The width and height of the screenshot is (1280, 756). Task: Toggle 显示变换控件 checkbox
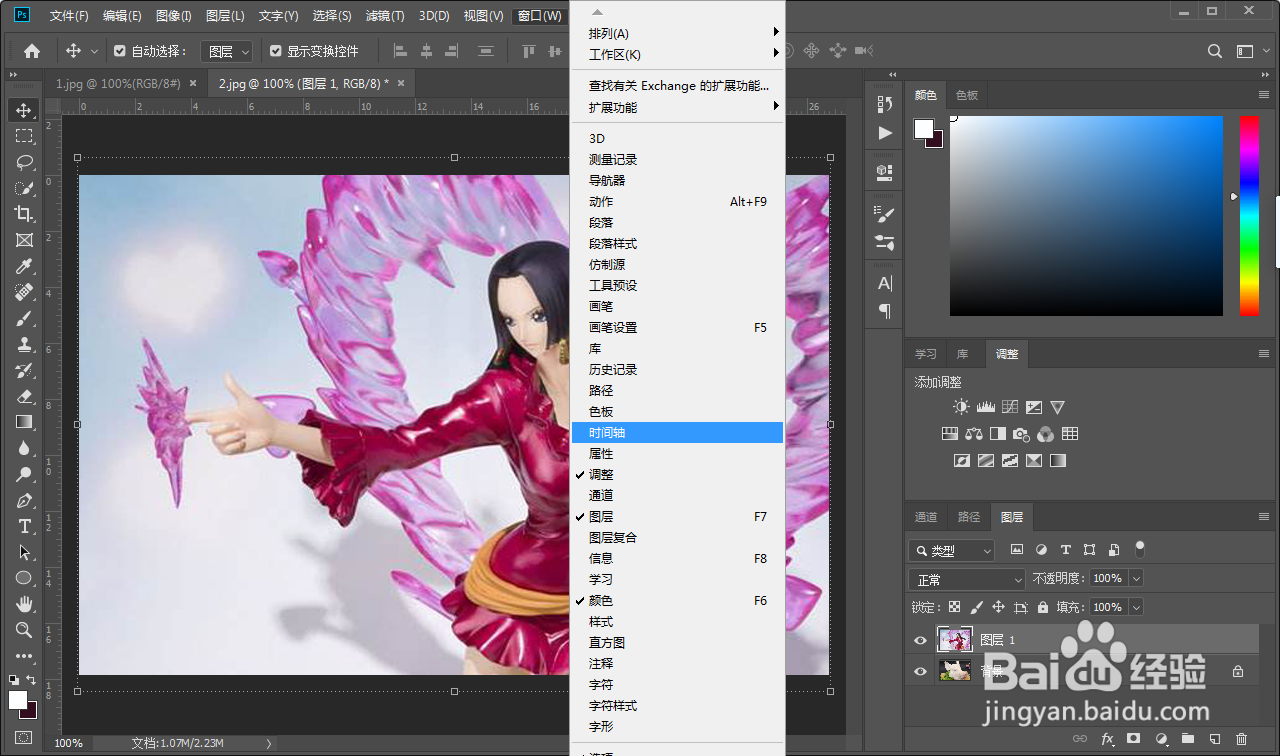(276, 51)
